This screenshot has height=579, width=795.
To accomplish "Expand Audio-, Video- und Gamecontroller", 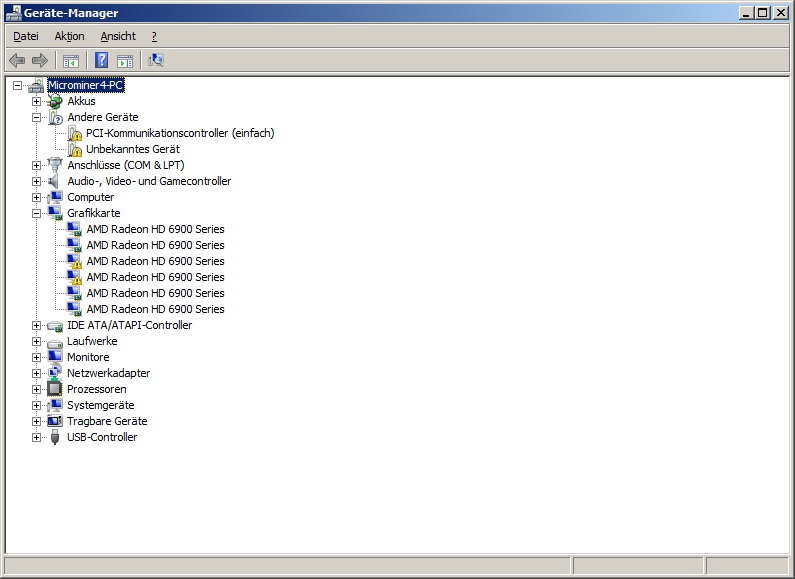I will [x=37, y=181].
